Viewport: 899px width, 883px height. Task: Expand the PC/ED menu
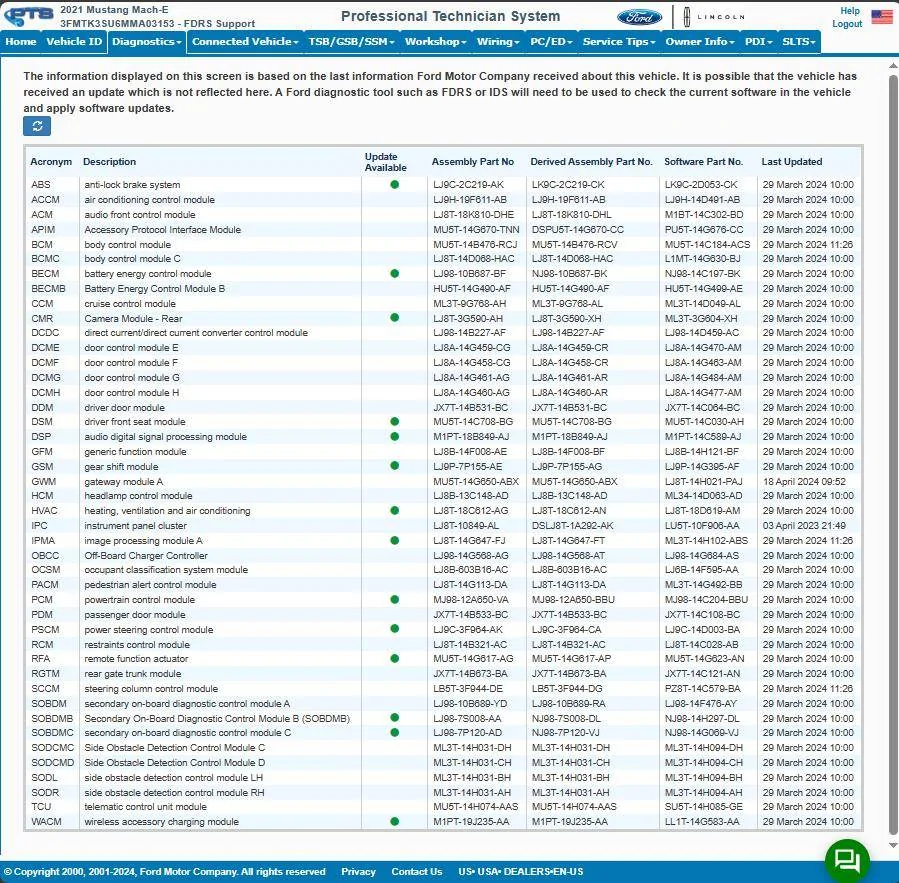click(x=551, y=41)
